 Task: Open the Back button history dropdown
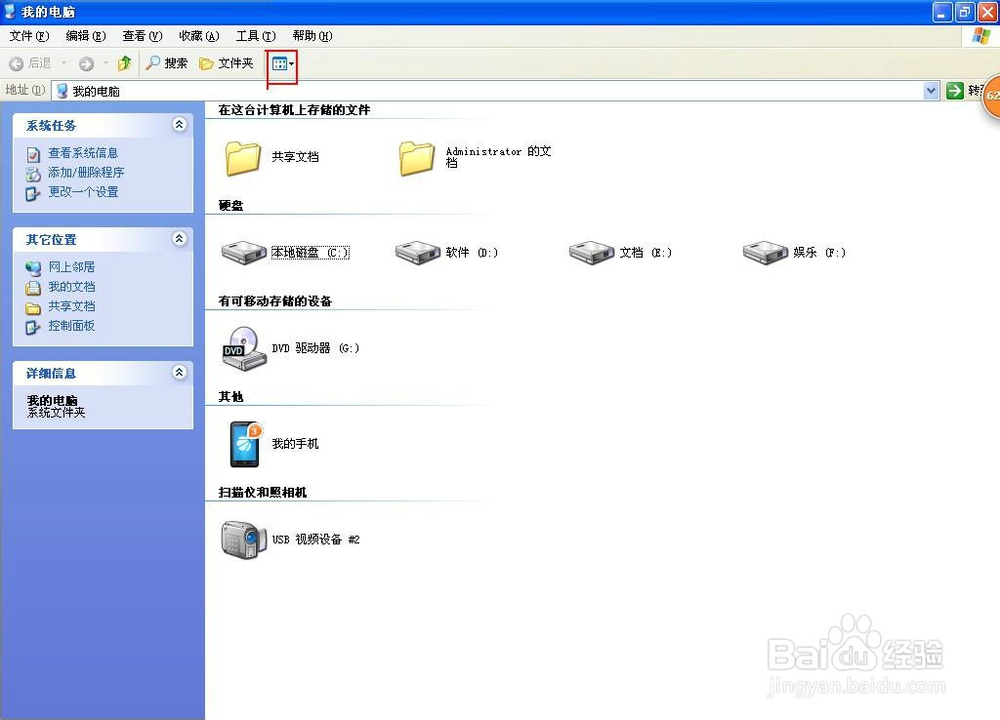tap(64, 63)
